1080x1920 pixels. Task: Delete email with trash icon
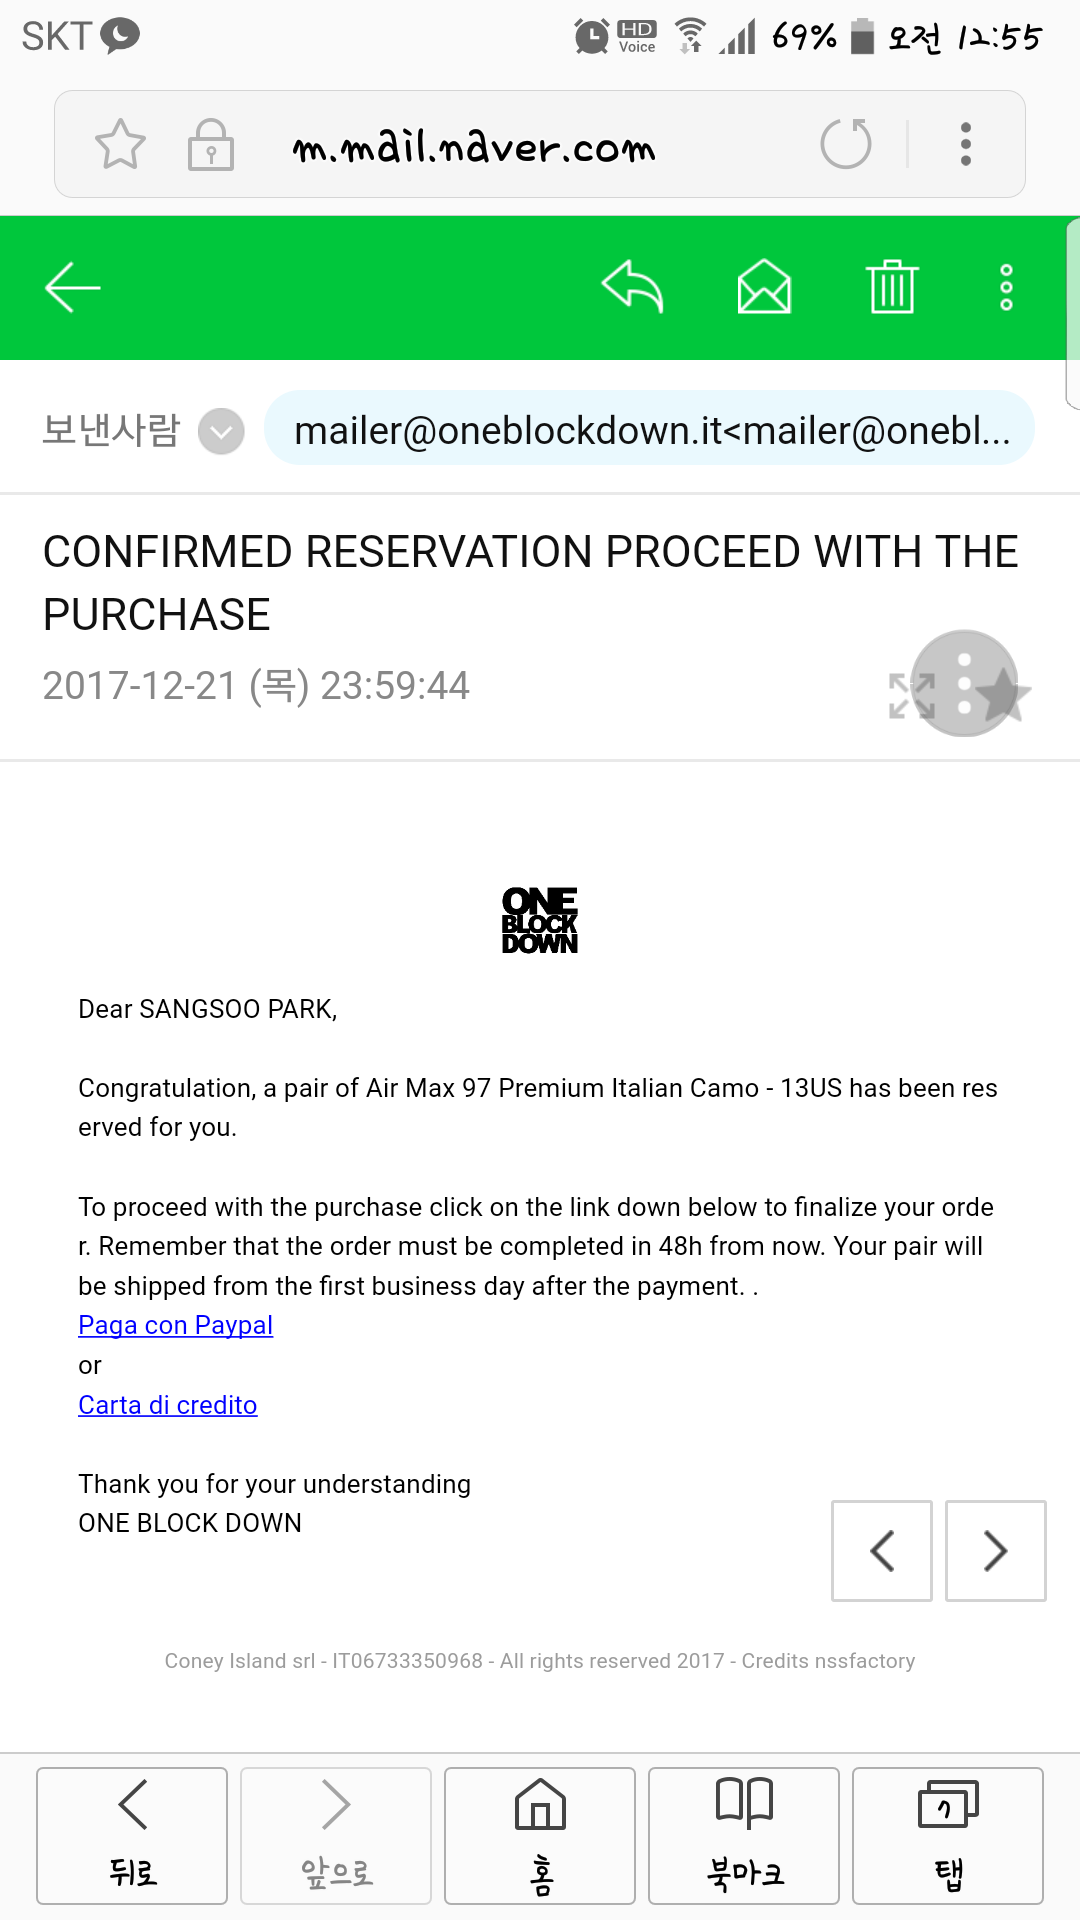click(x=892, y=288)
